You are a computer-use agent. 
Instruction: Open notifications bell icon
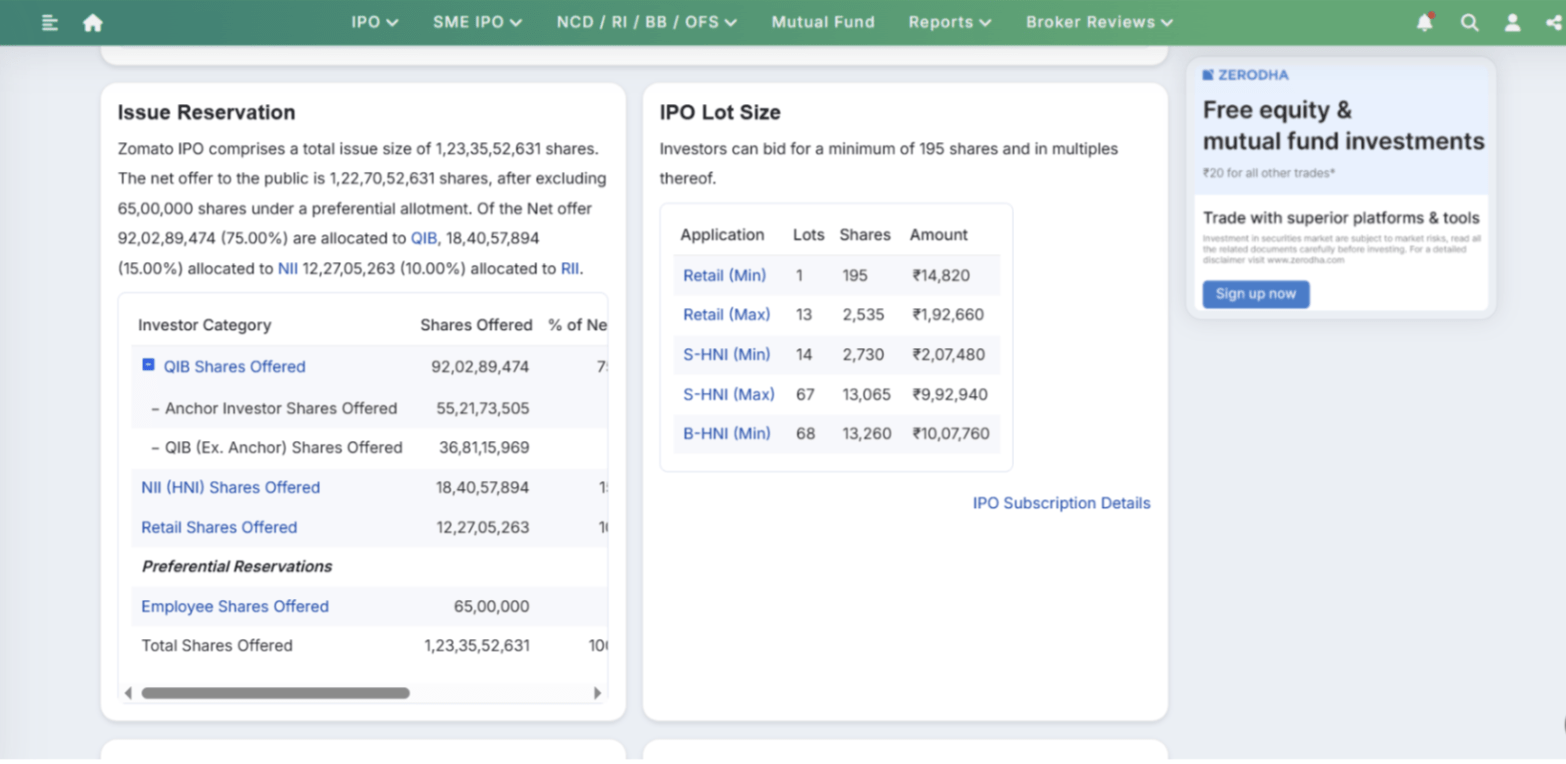coord(1425,22)
